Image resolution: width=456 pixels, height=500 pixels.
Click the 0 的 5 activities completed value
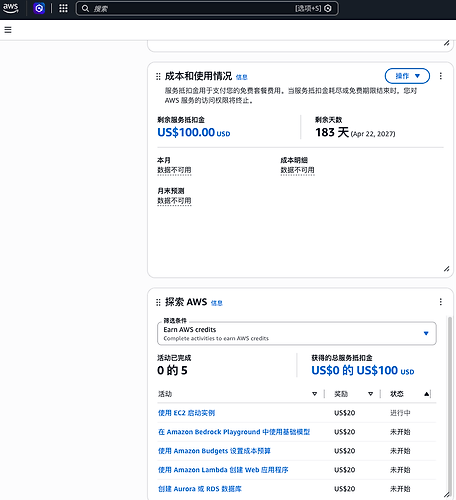[x=172, y=370]
